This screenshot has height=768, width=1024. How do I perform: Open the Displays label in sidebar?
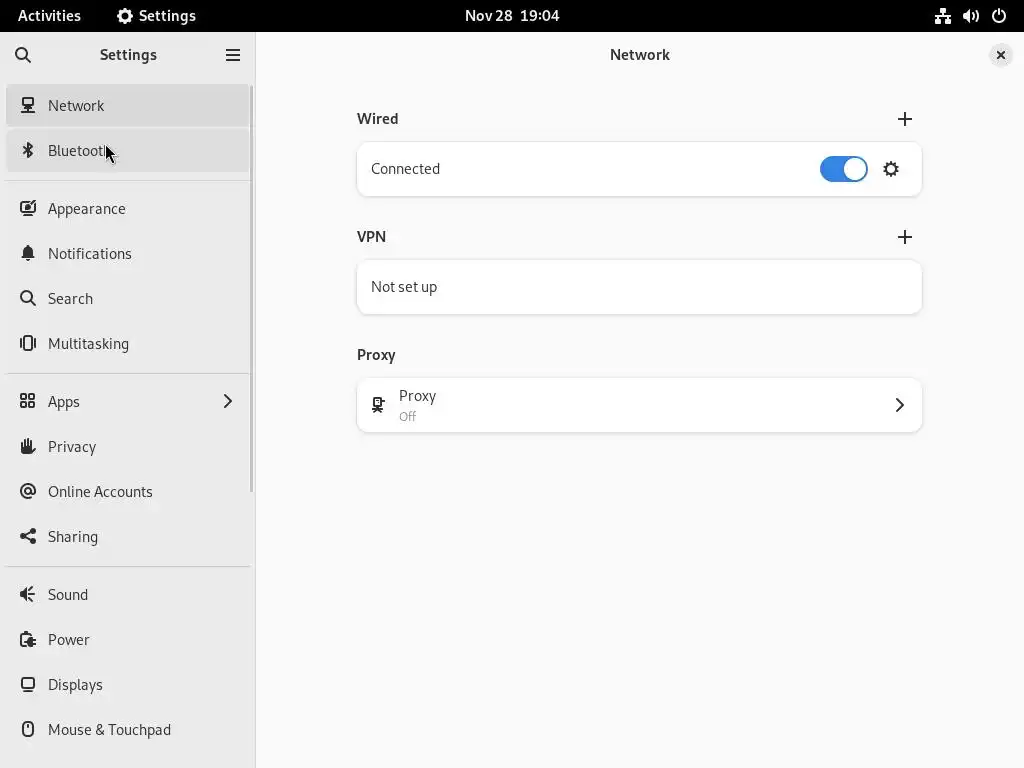pyautogui.click(x=75, y=685)
